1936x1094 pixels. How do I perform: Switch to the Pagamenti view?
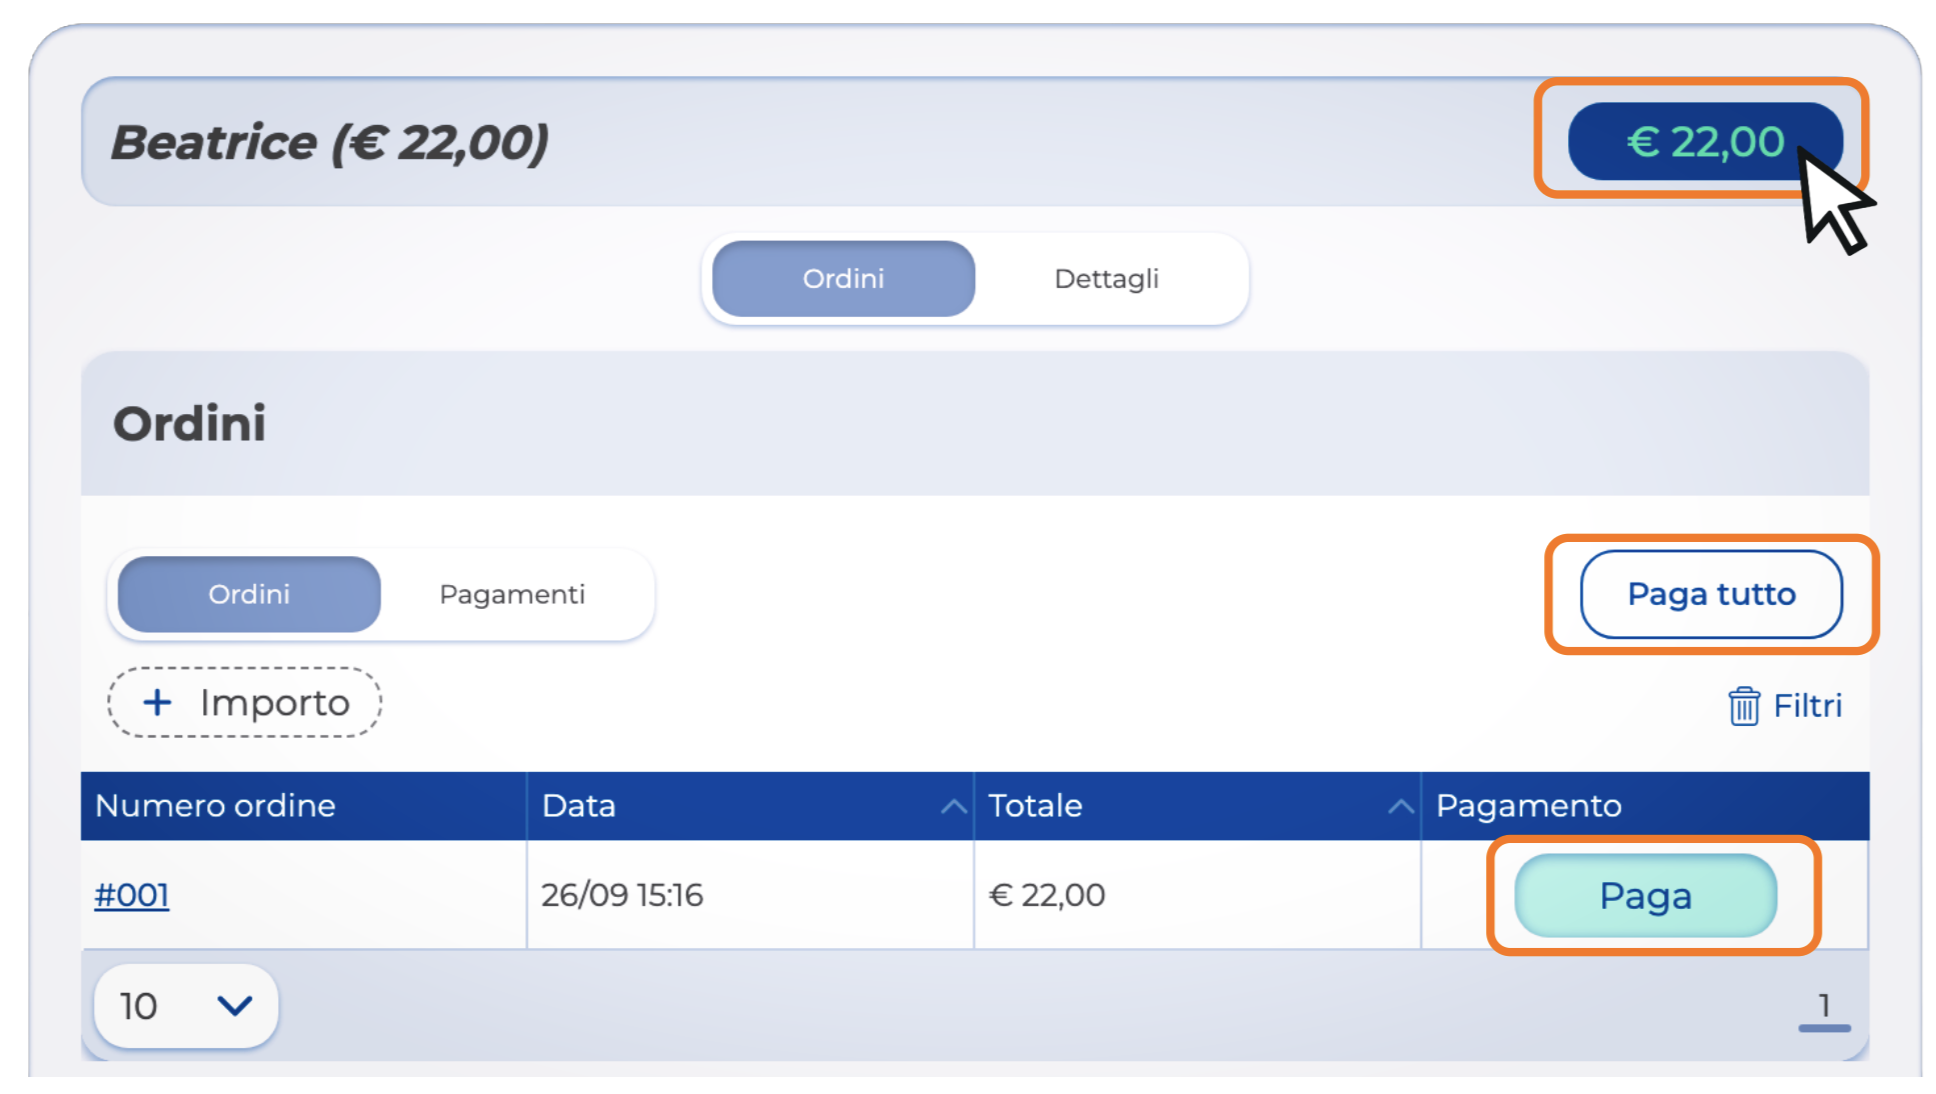(x=512, y=595)
